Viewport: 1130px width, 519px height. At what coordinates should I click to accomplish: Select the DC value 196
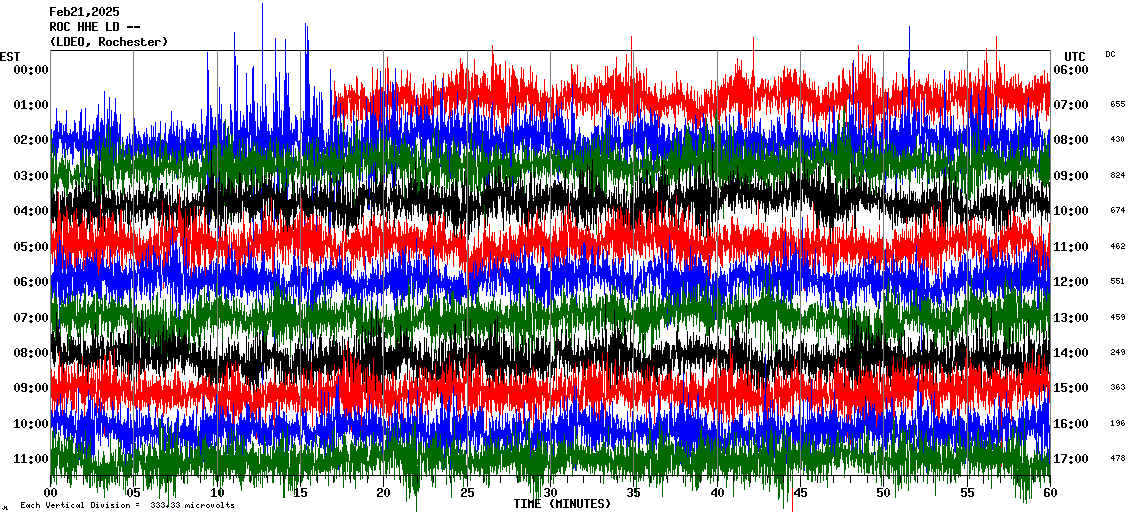(x=1117, y=423)
